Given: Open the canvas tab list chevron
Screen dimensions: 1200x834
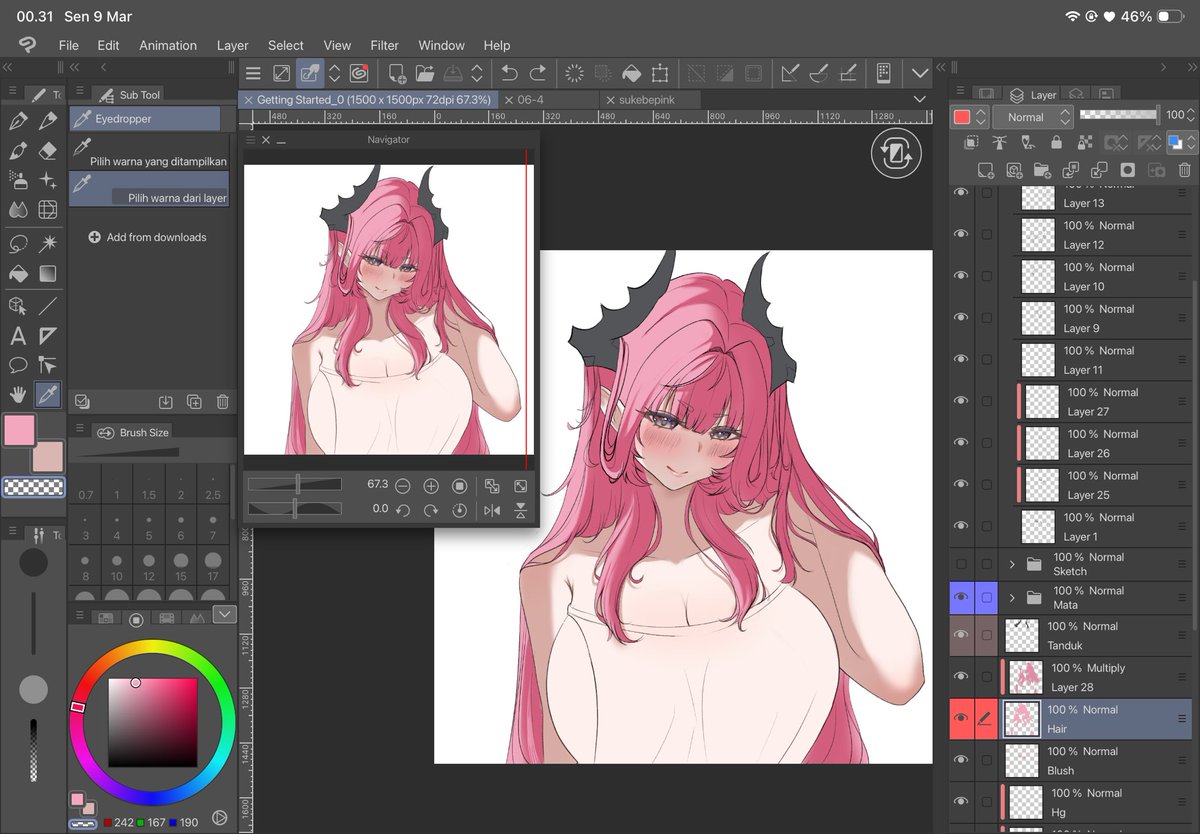Looking at the screenshot, I should tap(920, 99).
